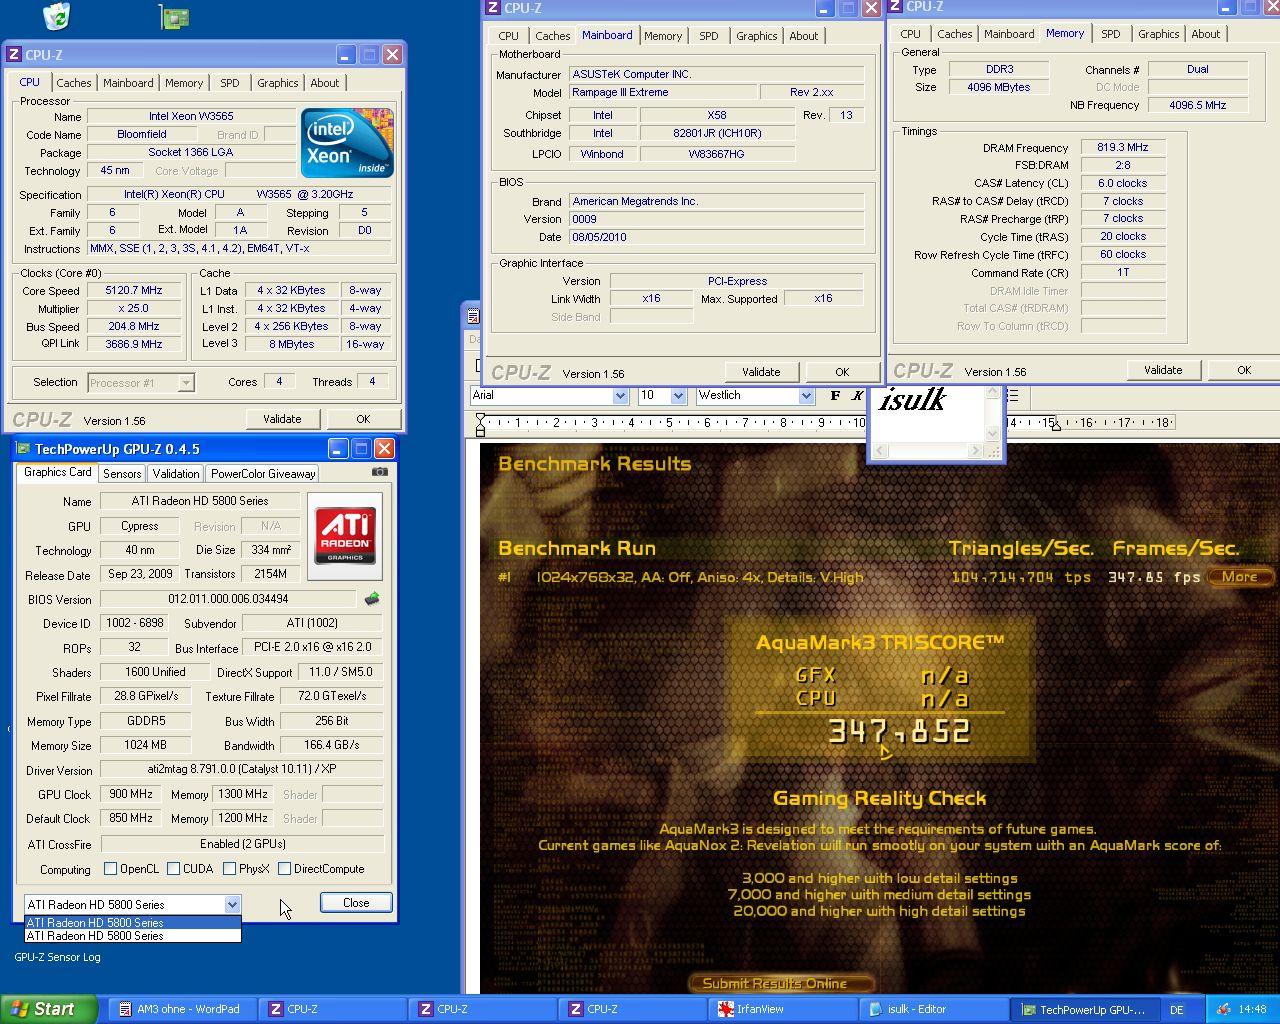Open the font size 10 dropdown

tap(678, 396)
